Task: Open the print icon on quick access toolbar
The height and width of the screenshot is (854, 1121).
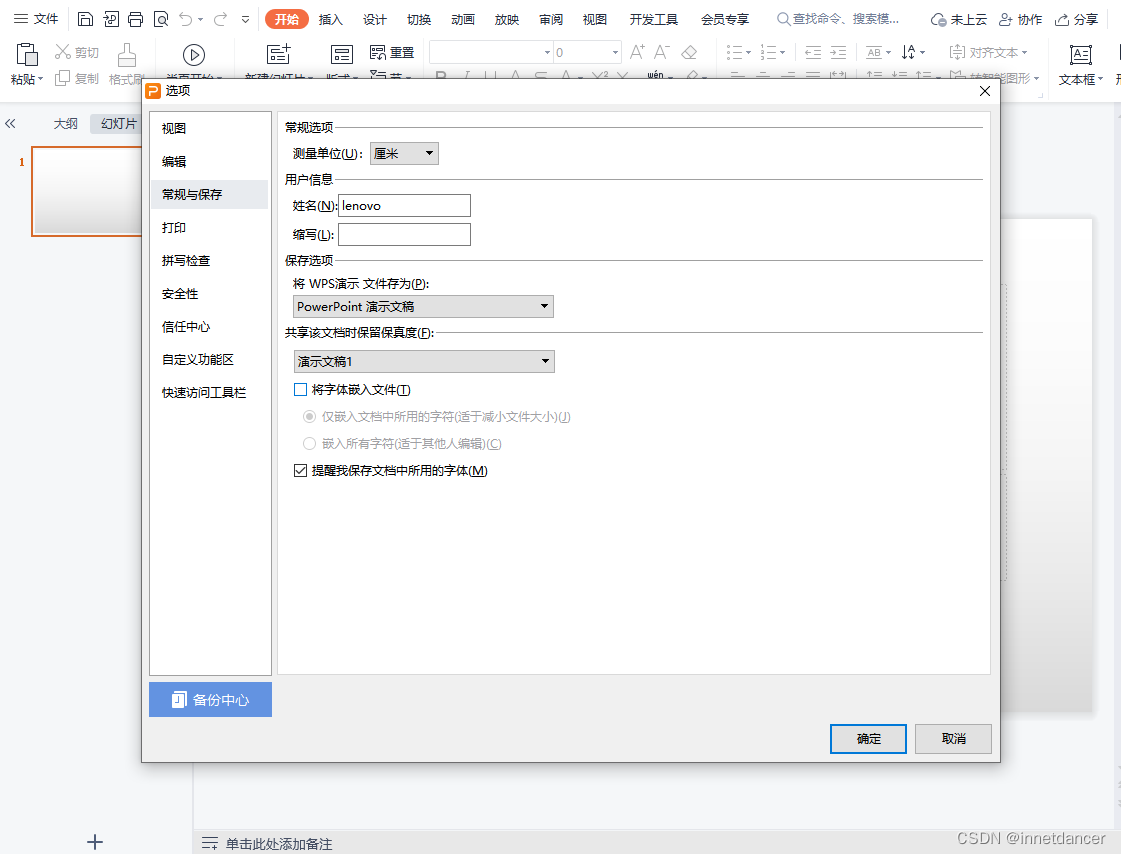Action: (135, 18)
